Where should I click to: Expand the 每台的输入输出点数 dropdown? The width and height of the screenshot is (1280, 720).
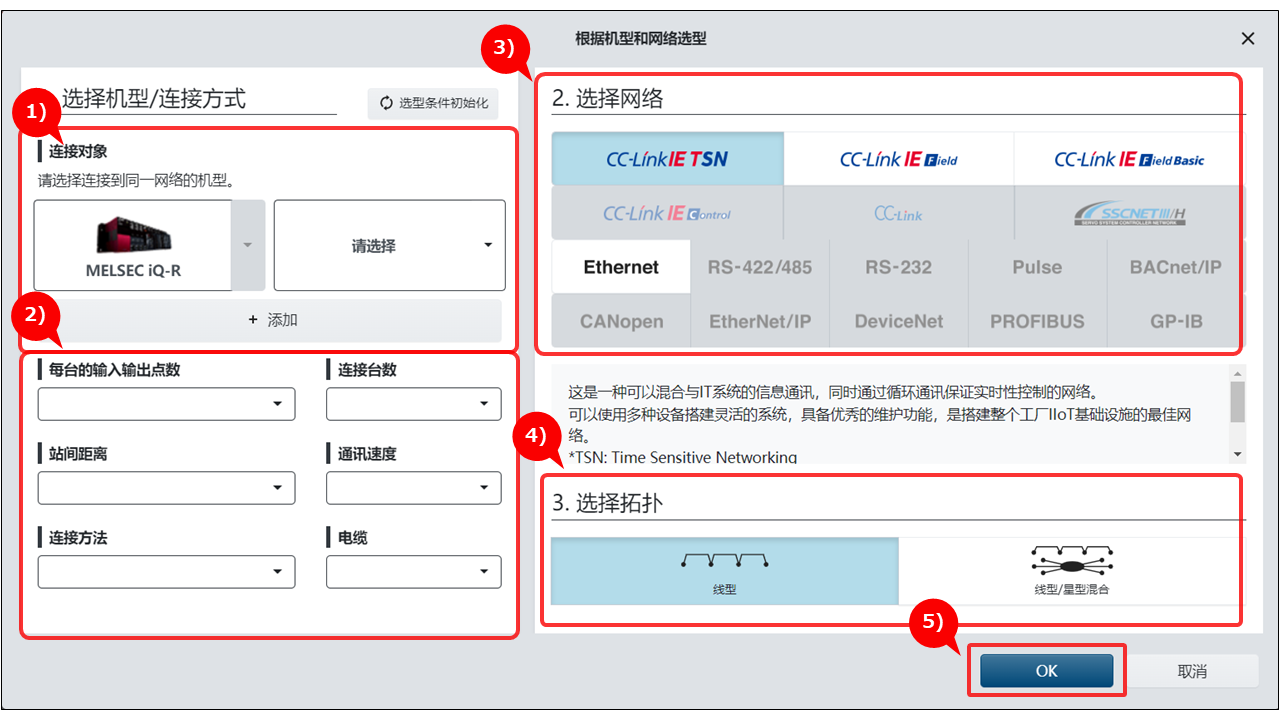point(166,404)
